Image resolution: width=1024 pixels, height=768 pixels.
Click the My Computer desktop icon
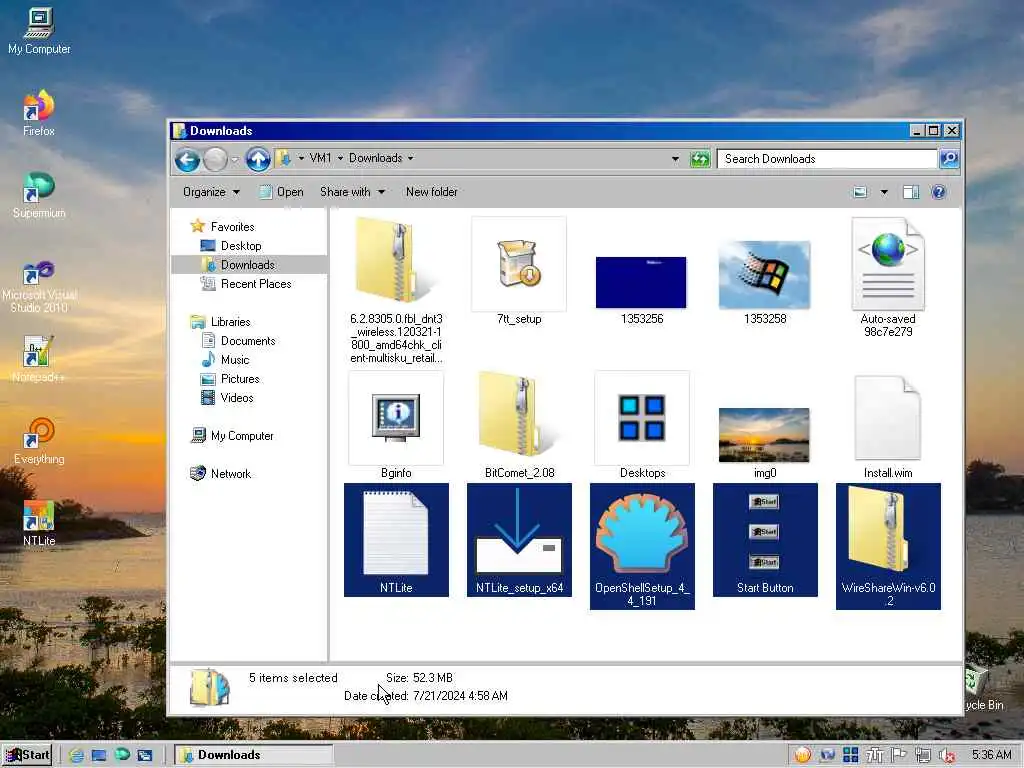pyautogui.click(x=39, y=31)
